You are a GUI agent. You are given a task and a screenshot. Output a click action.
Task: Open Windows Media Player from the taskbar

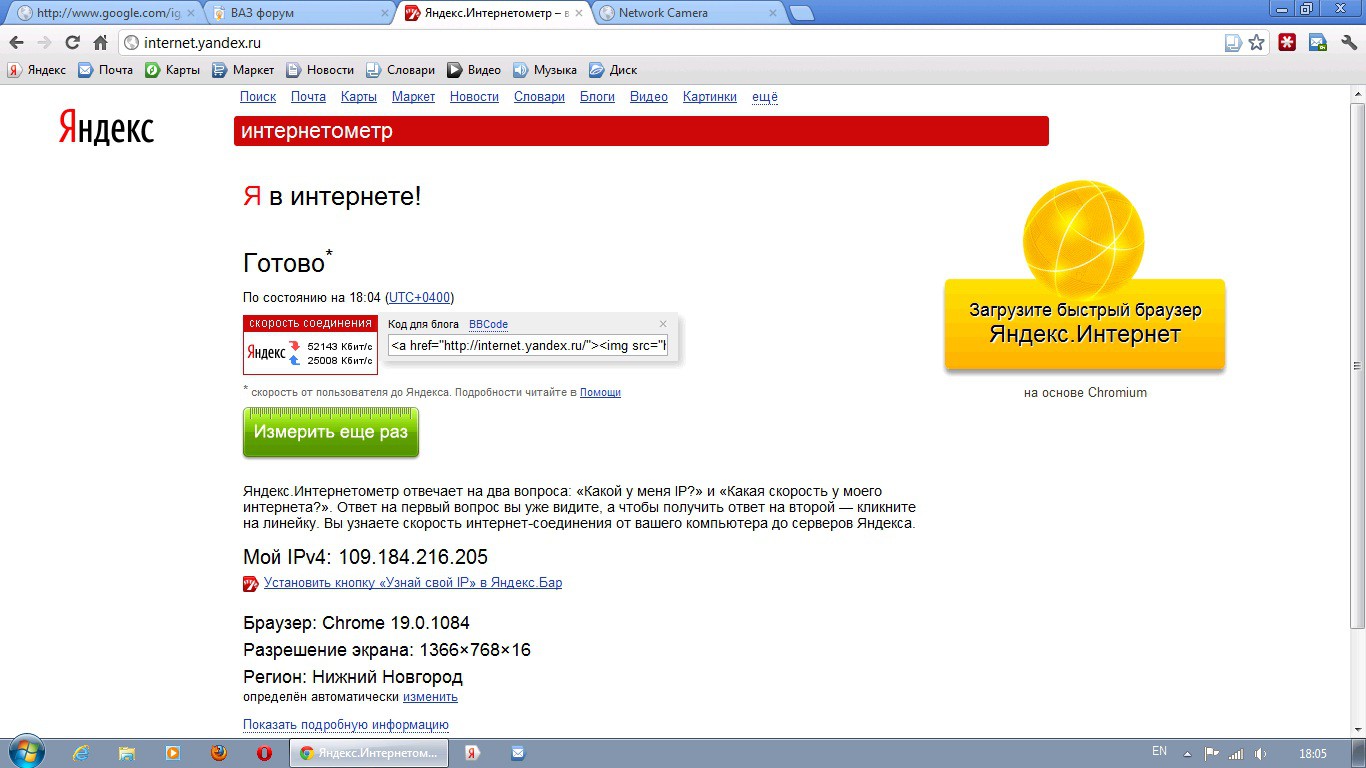pos(173,753)
